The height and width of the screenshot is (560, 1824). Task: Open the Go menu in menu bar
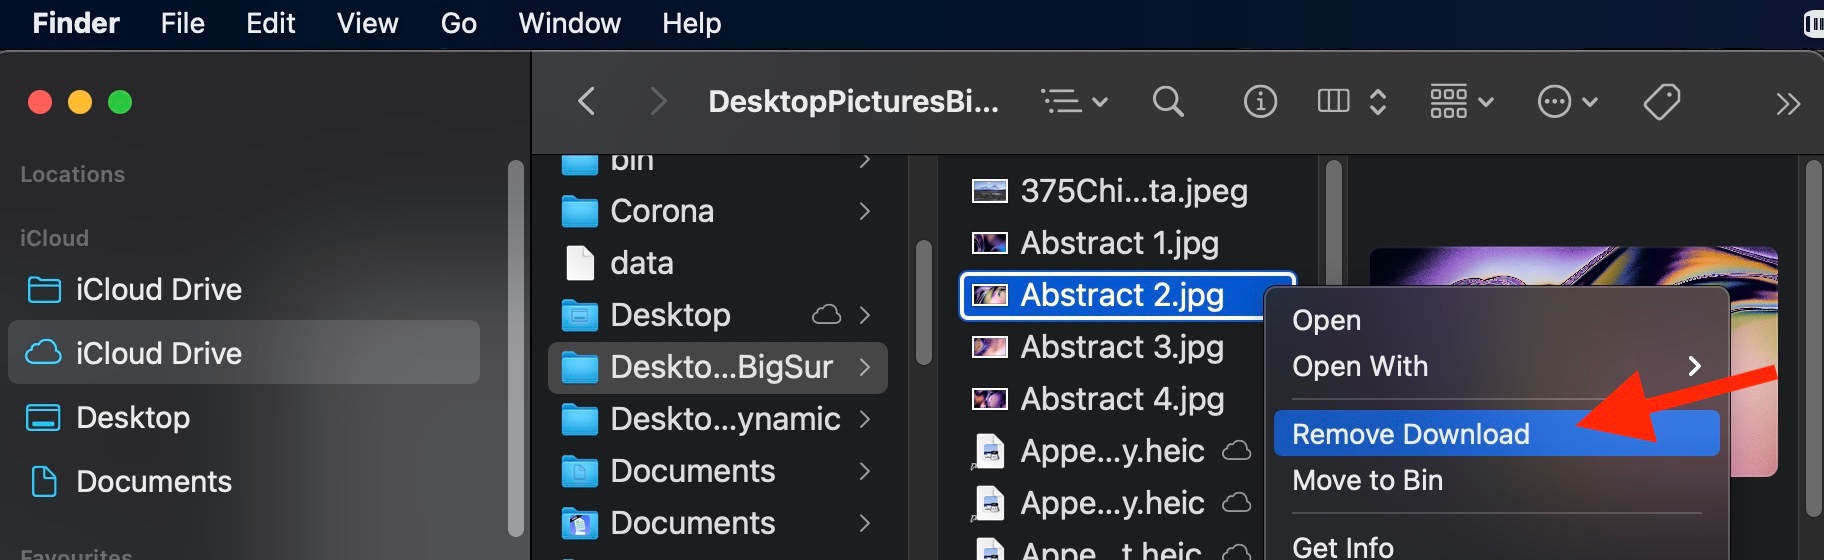click(458, 23)
